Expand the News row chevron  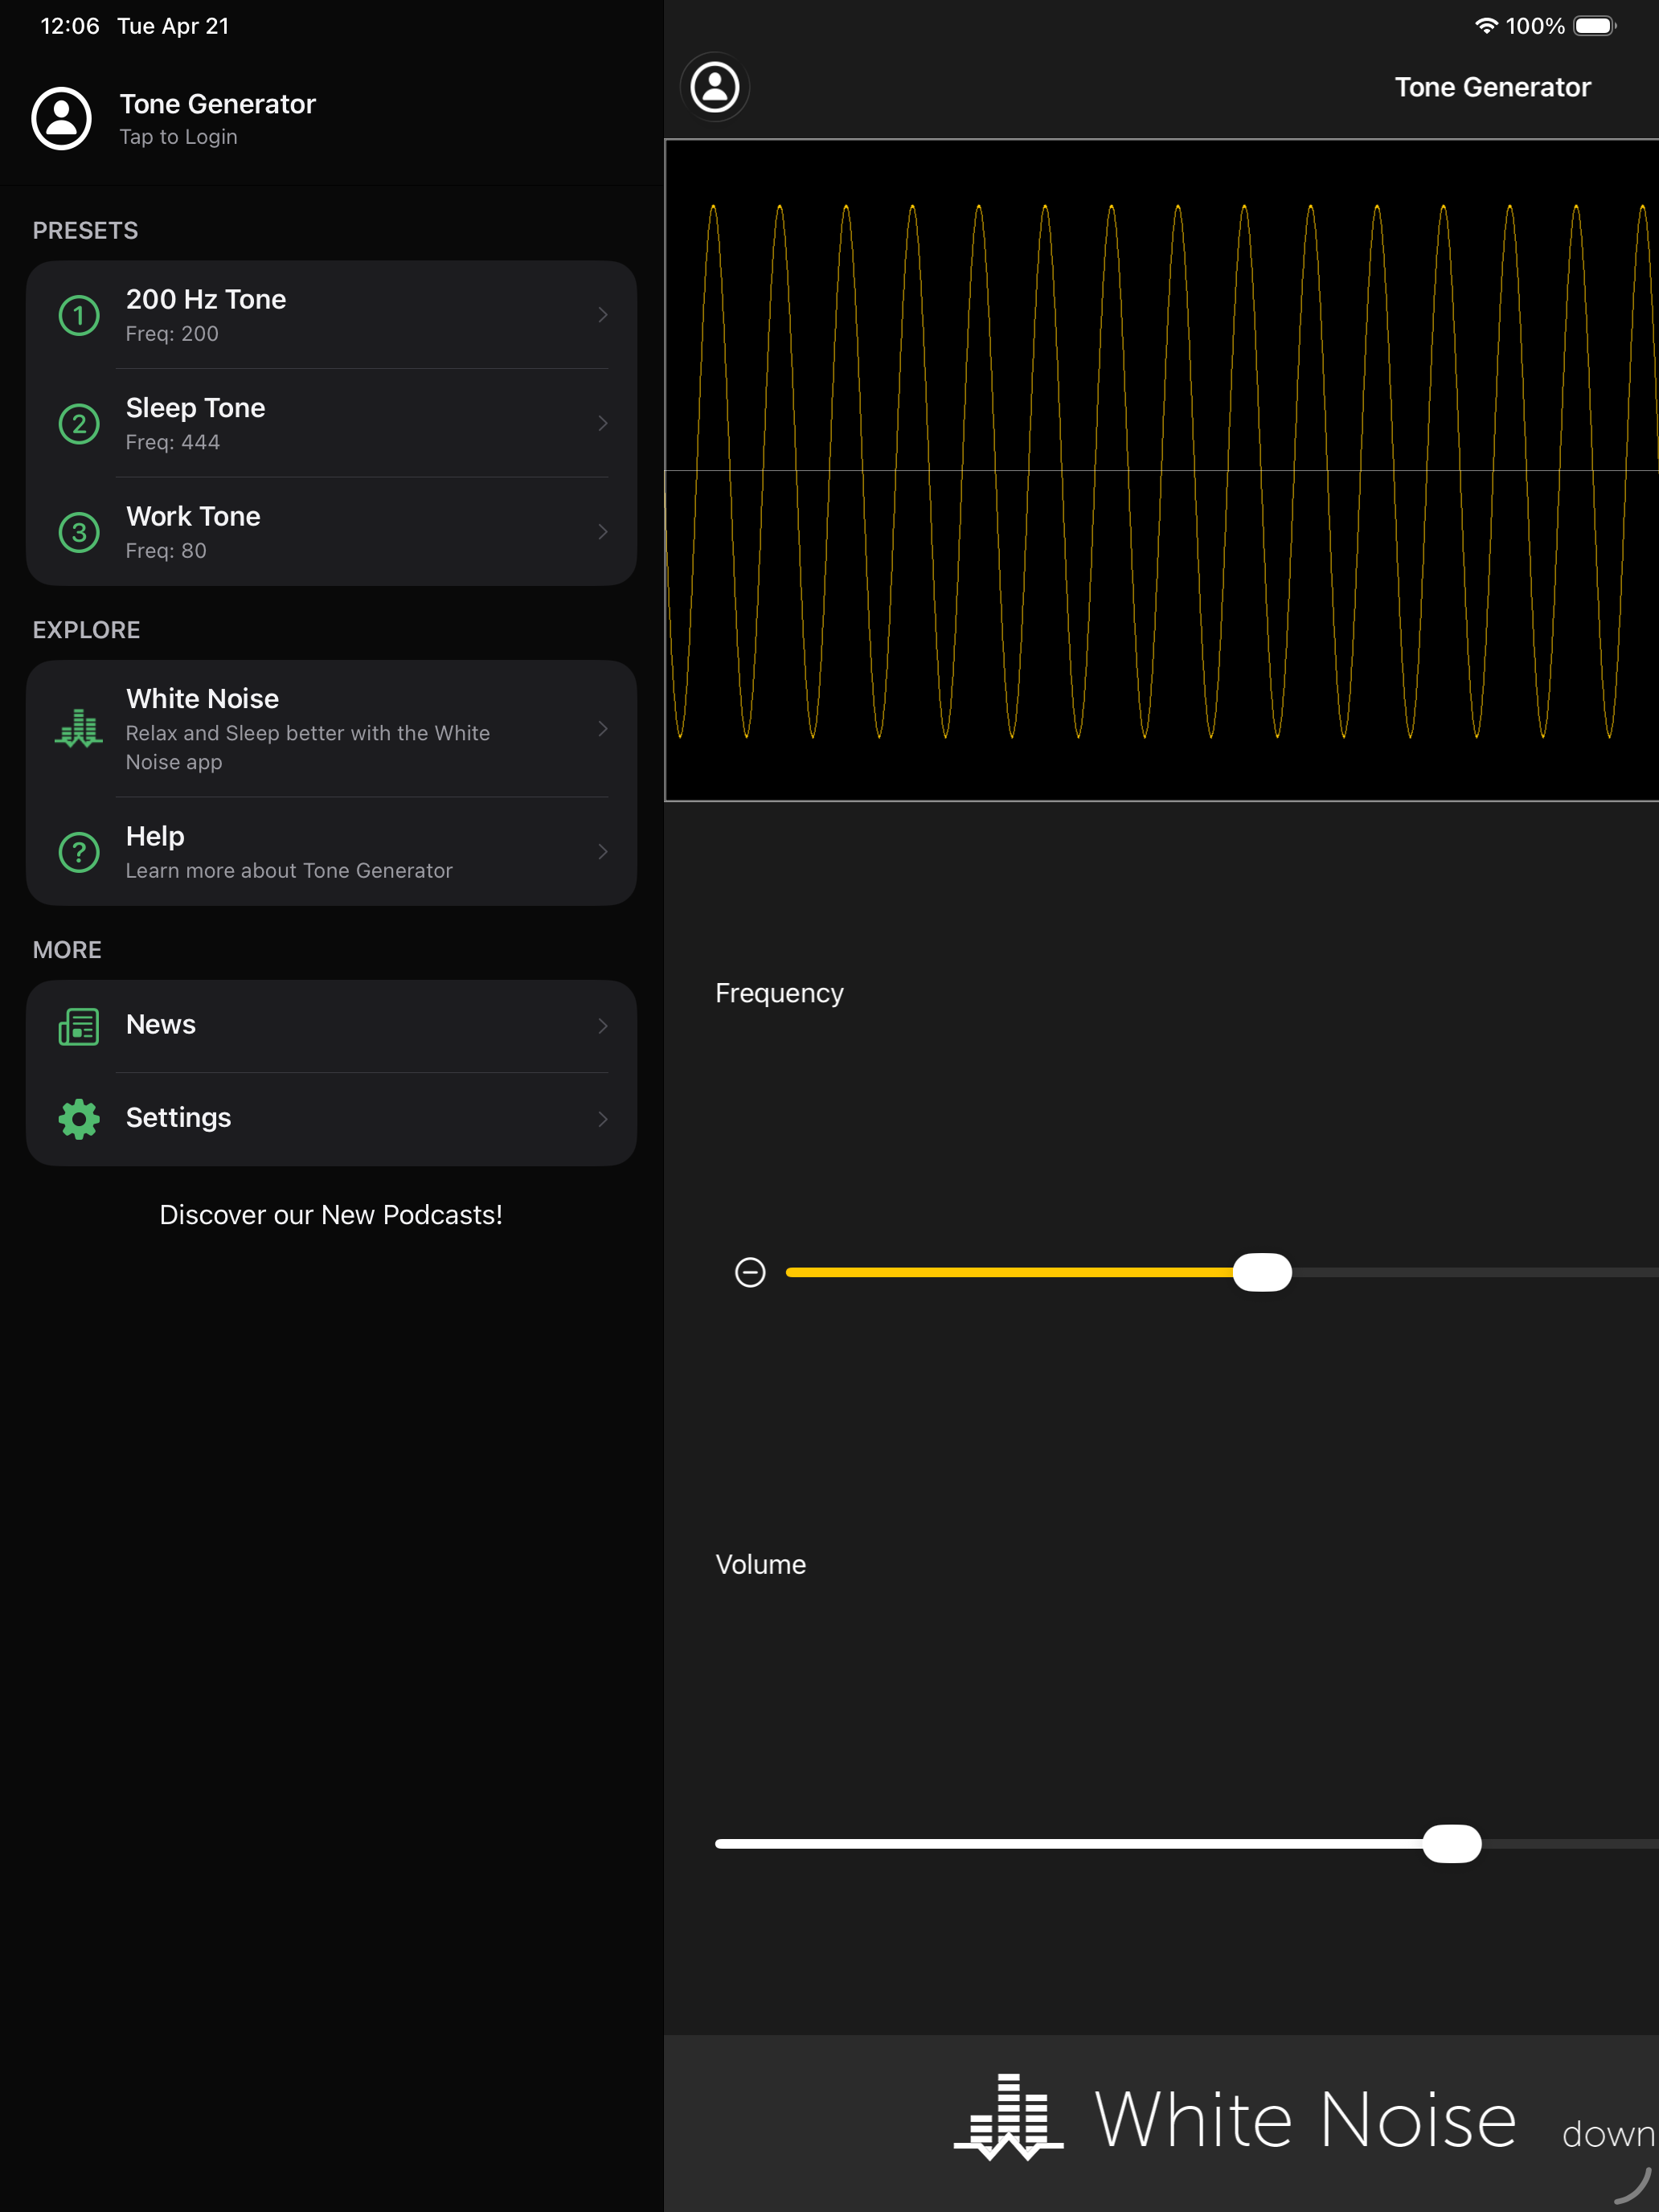[603, 1026]
